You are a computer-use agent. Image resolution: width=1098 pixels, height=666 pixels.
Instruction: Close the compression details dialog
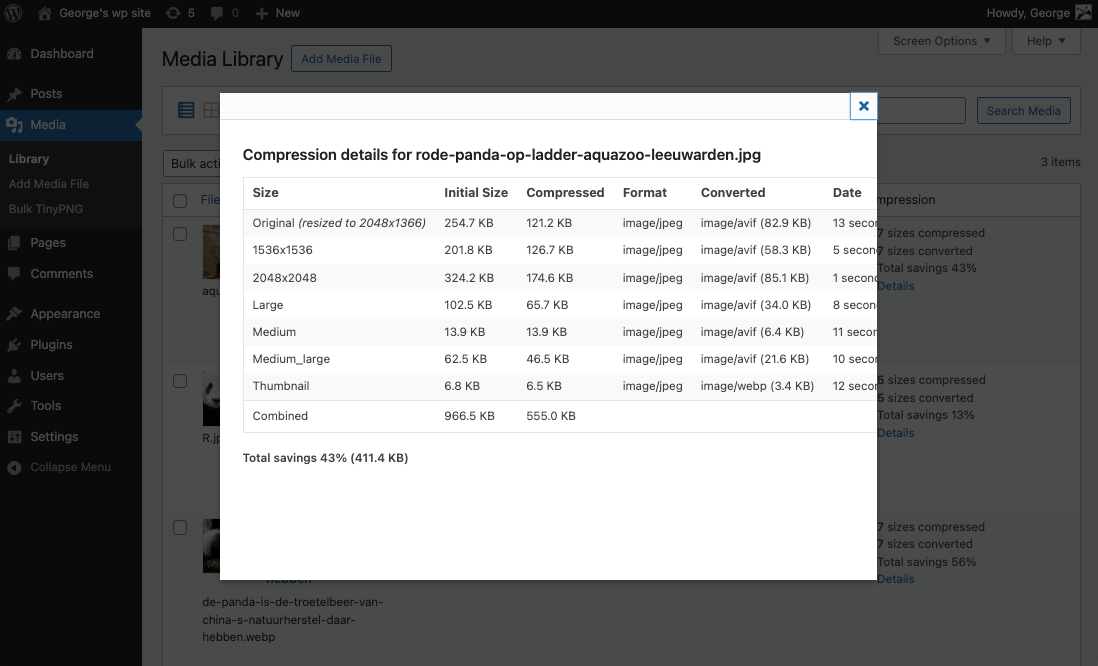pos(863,106)
